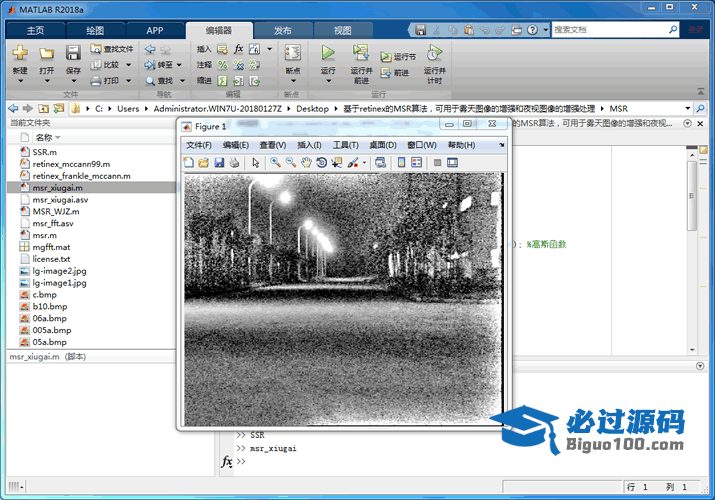Select Pan hand tool in Figure 1
This screenshot has width=715, height=500.
tap(306, 162)
